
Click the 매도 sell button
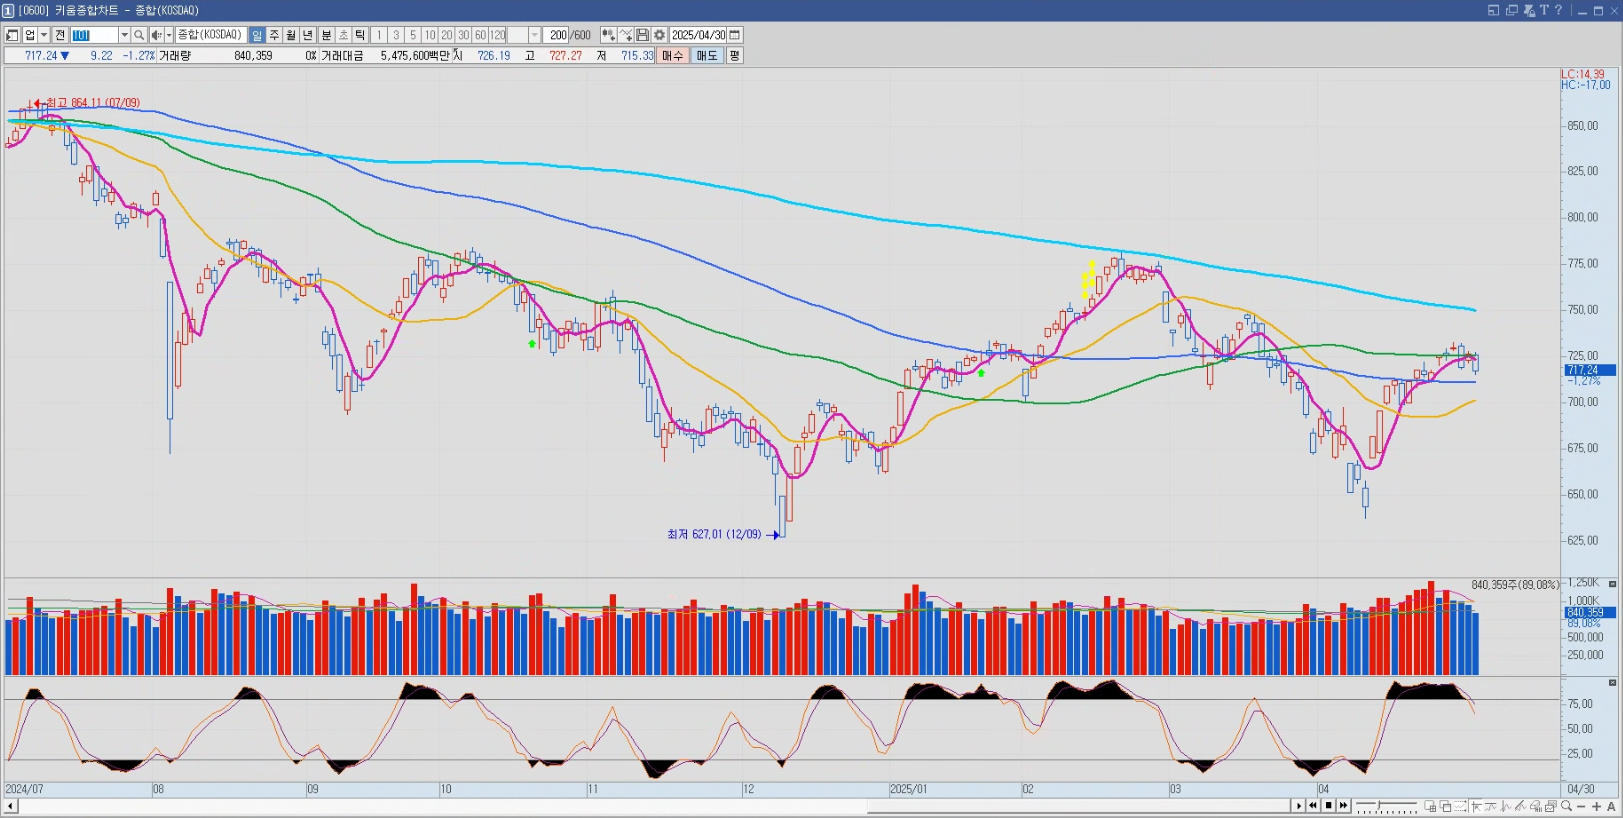tap(707, 56)
